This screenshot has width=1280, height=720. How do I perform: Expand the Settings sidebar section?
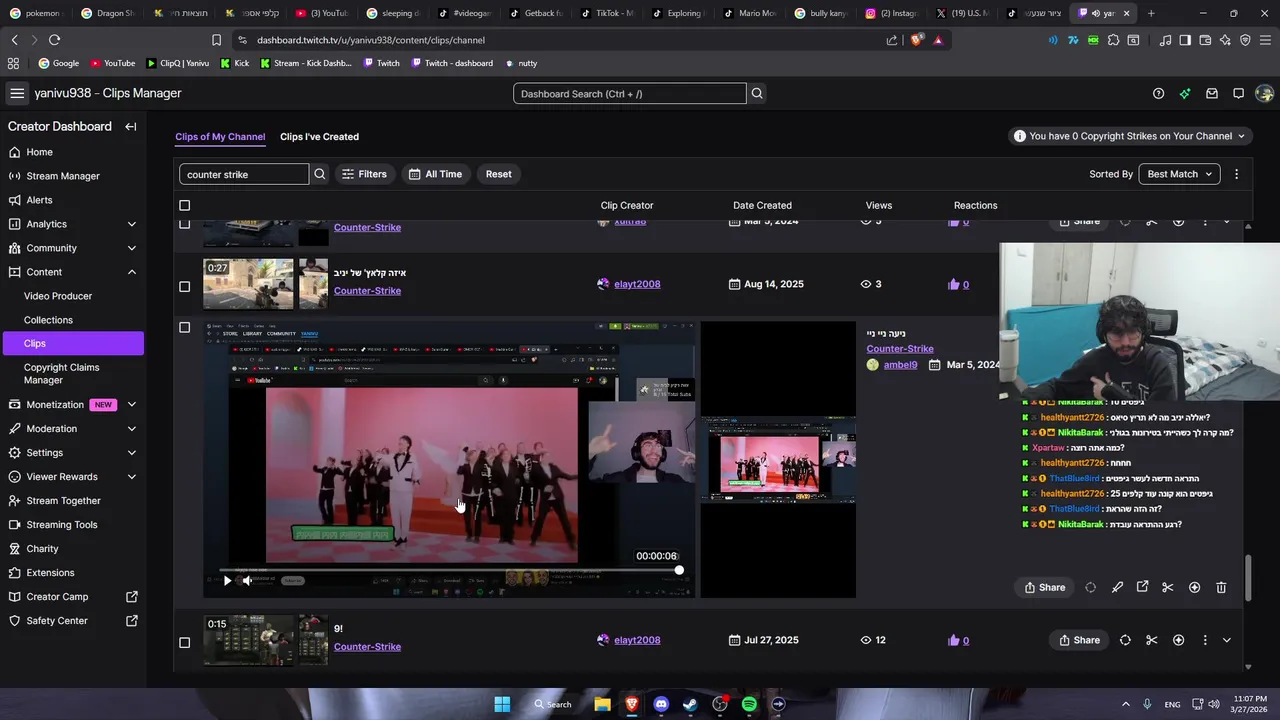(131, 453)
